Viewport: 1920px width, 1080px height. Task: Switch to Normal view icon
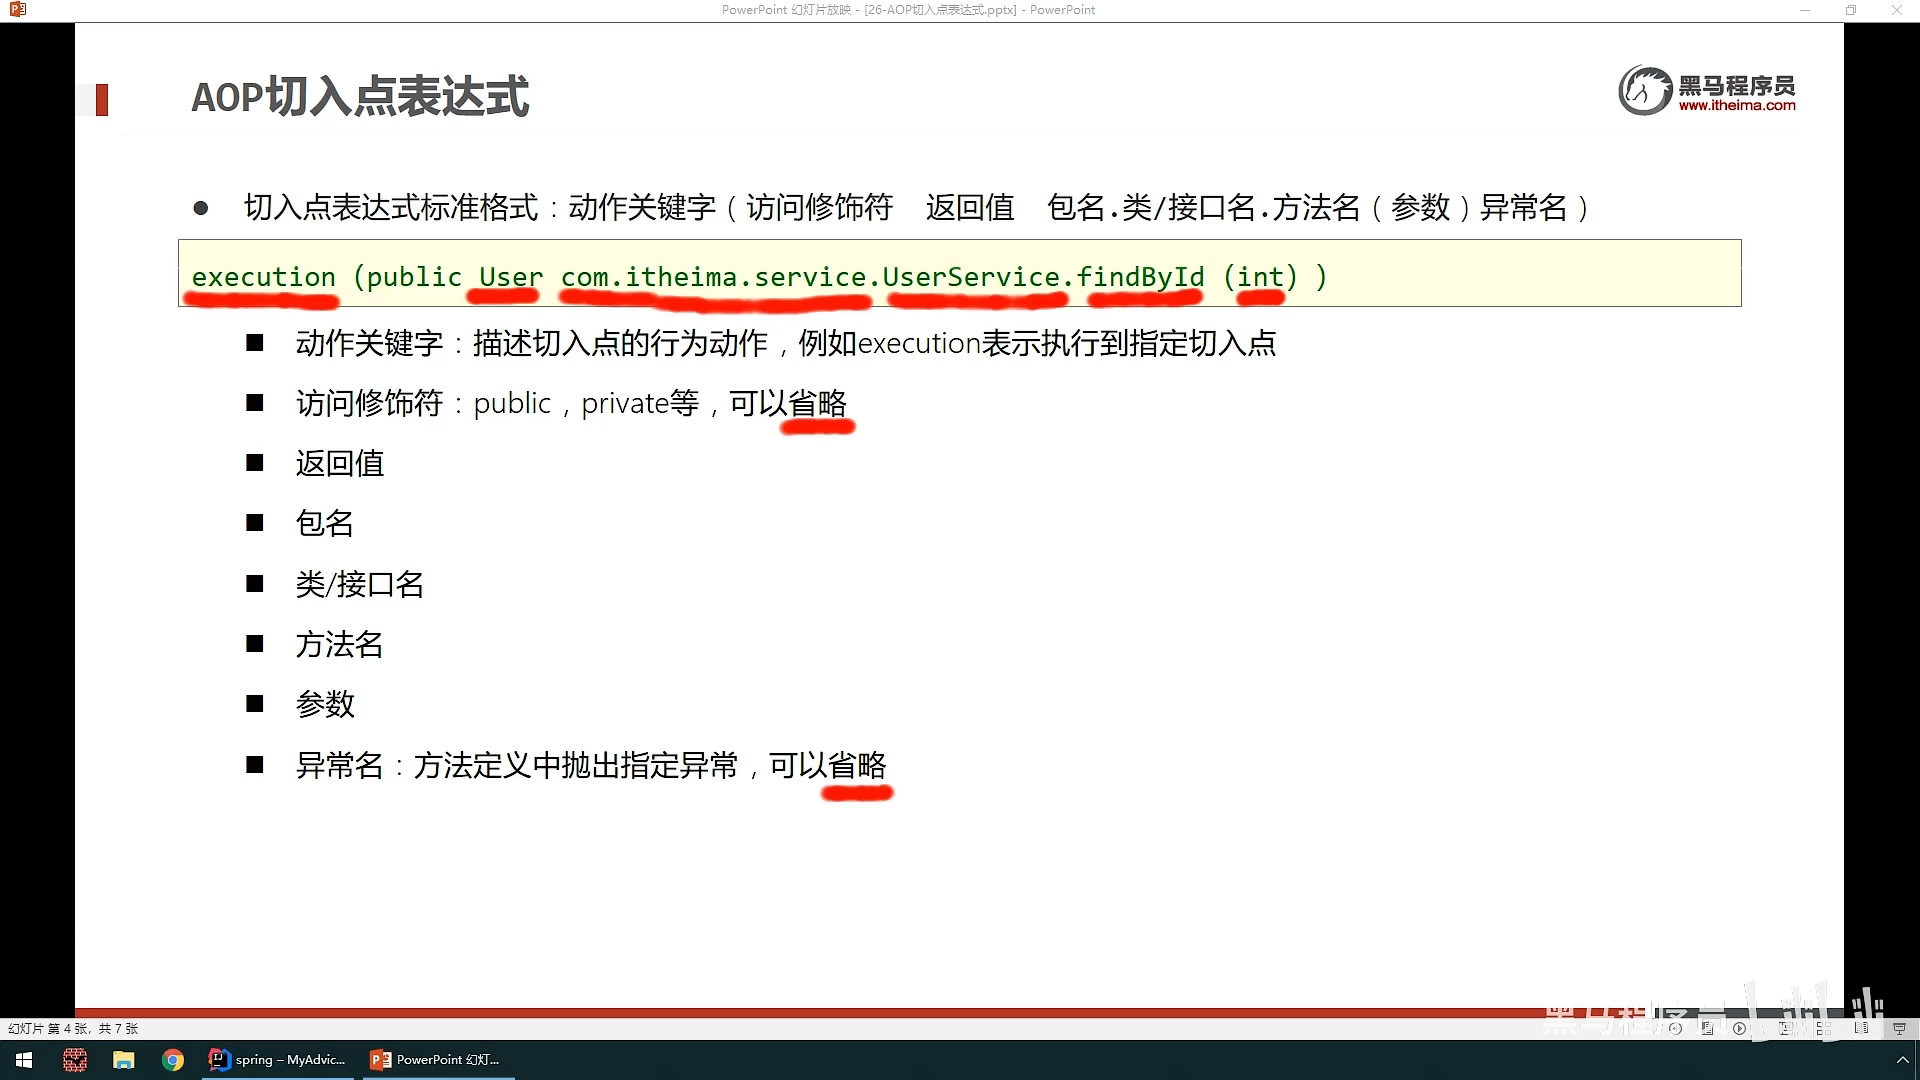(1785, 1028)
